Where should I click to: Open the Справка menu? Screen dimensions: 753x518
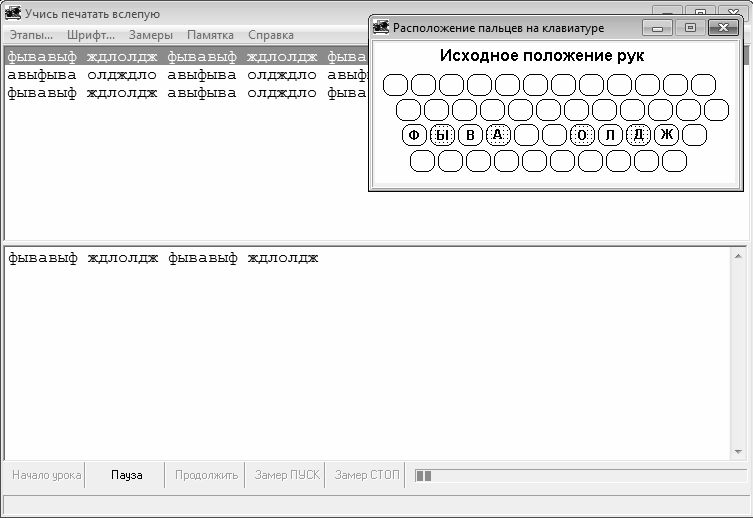coord(271,35)
